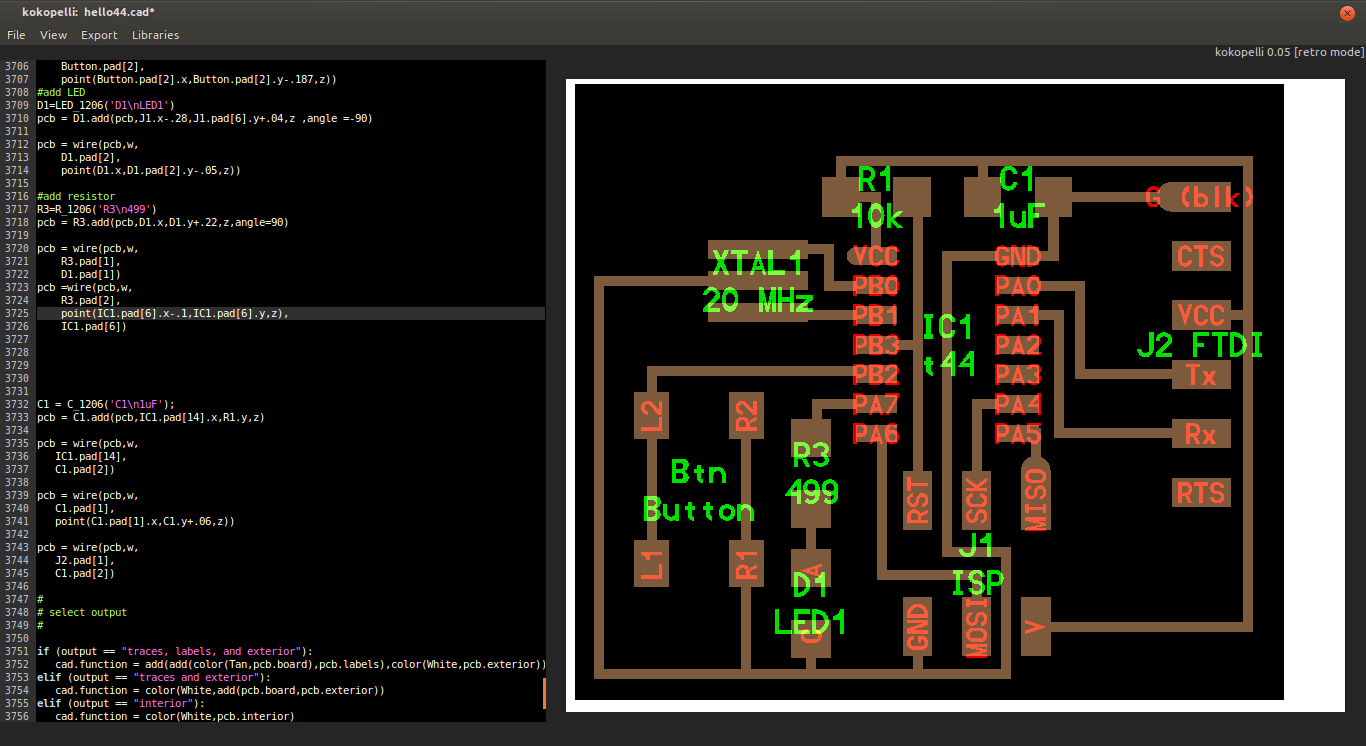Click the PA6 pin of IC1
This screenshot has width=1366, height=746.
tap(876, 435)
